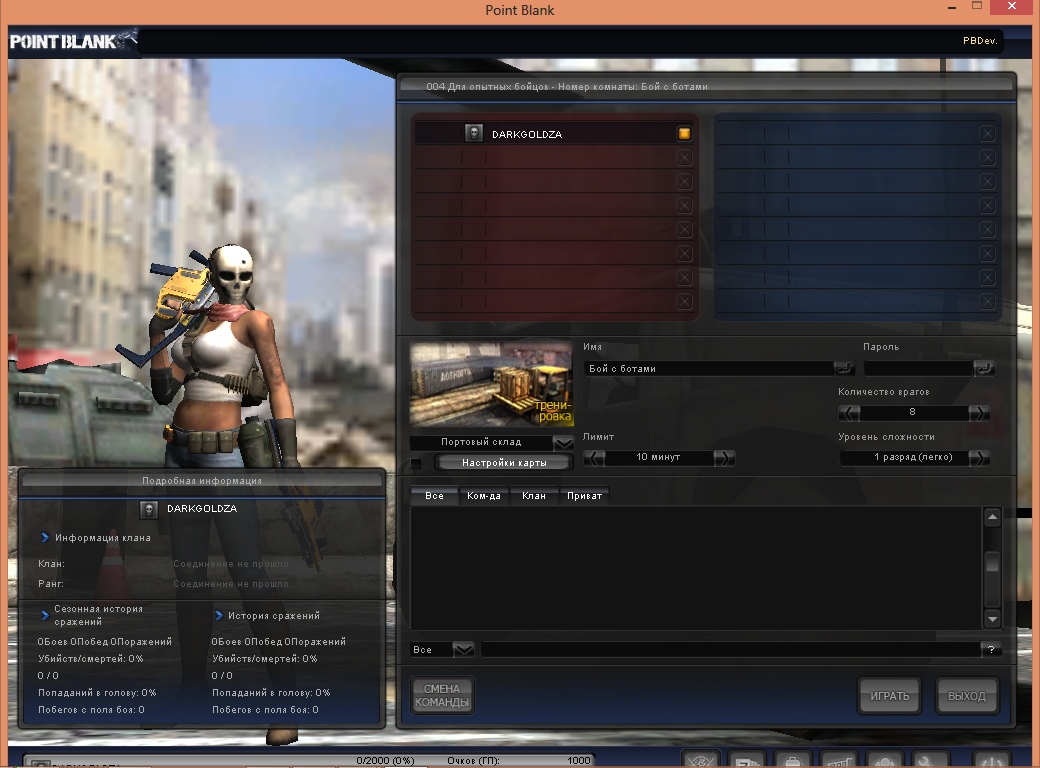
Task: Switch to the Клан chat tab
Action: coord(534,496)
